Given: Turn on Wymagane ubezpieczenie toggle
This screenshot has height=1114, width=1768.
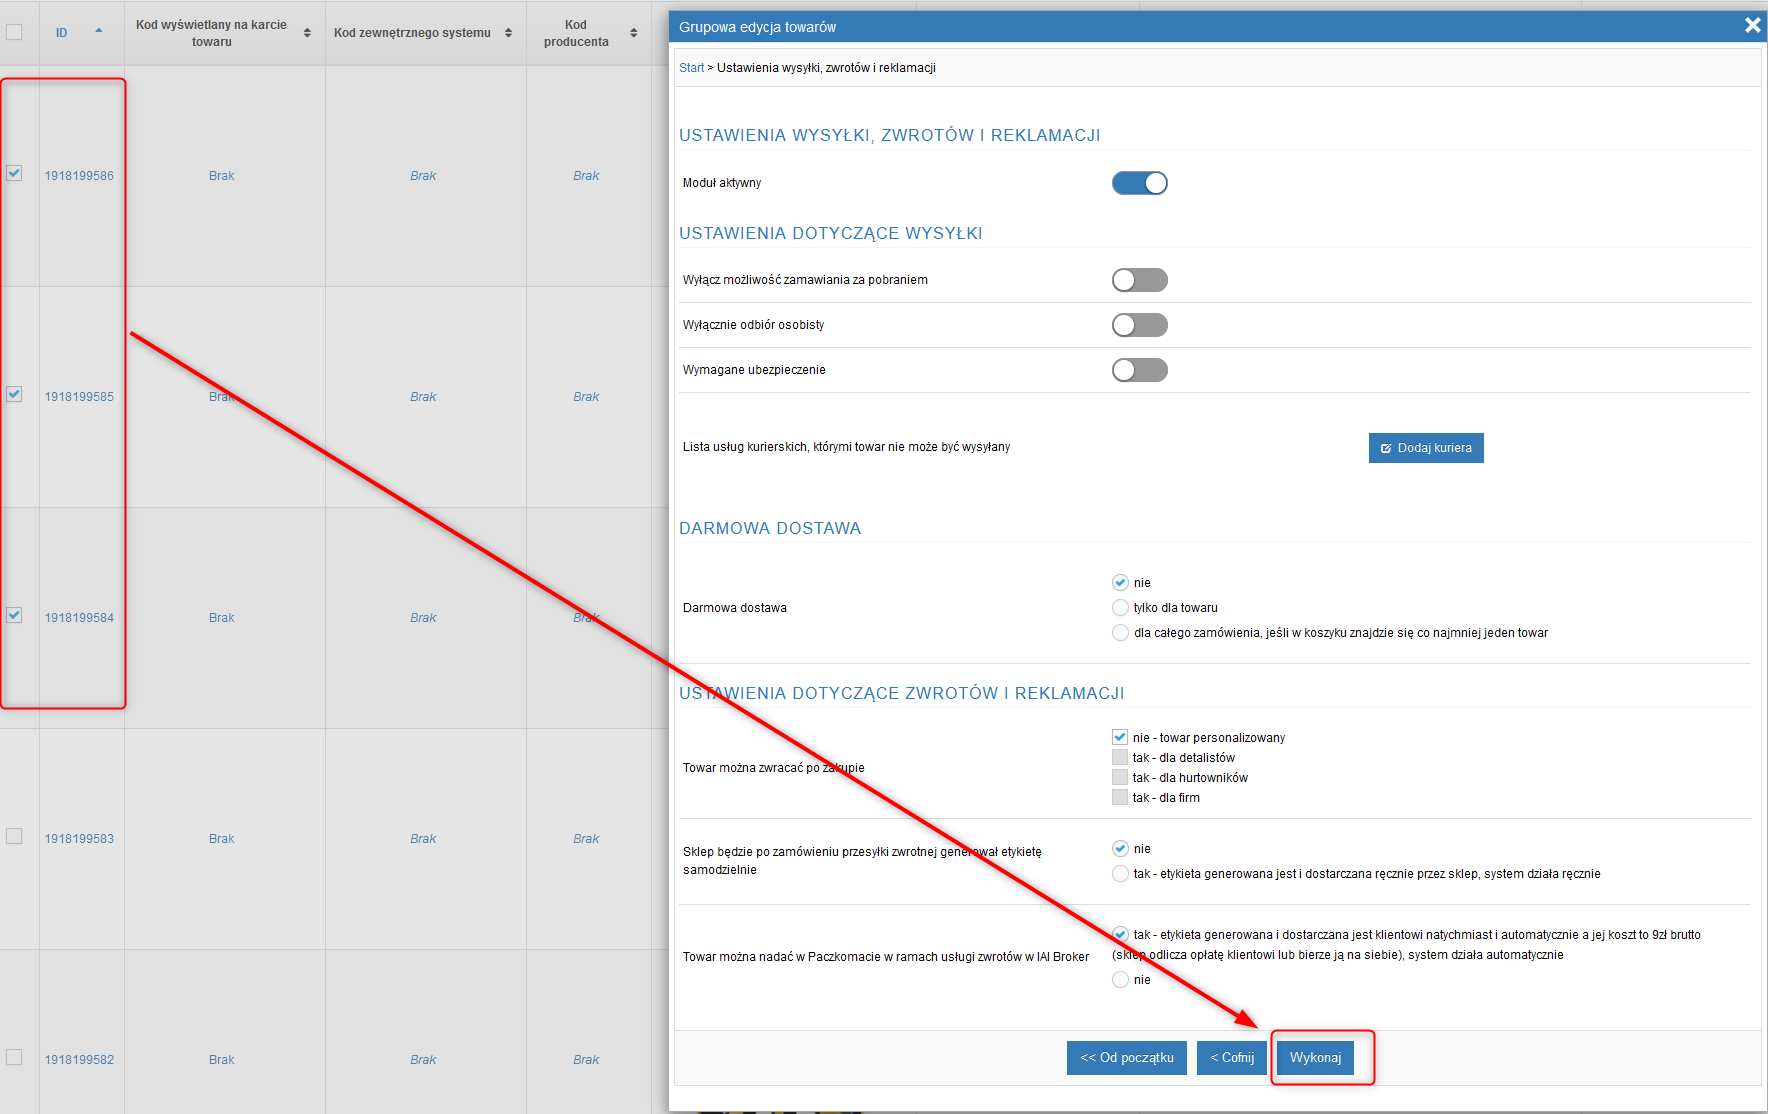Looking at the screenshot, I should click(x=1139, y=370).
